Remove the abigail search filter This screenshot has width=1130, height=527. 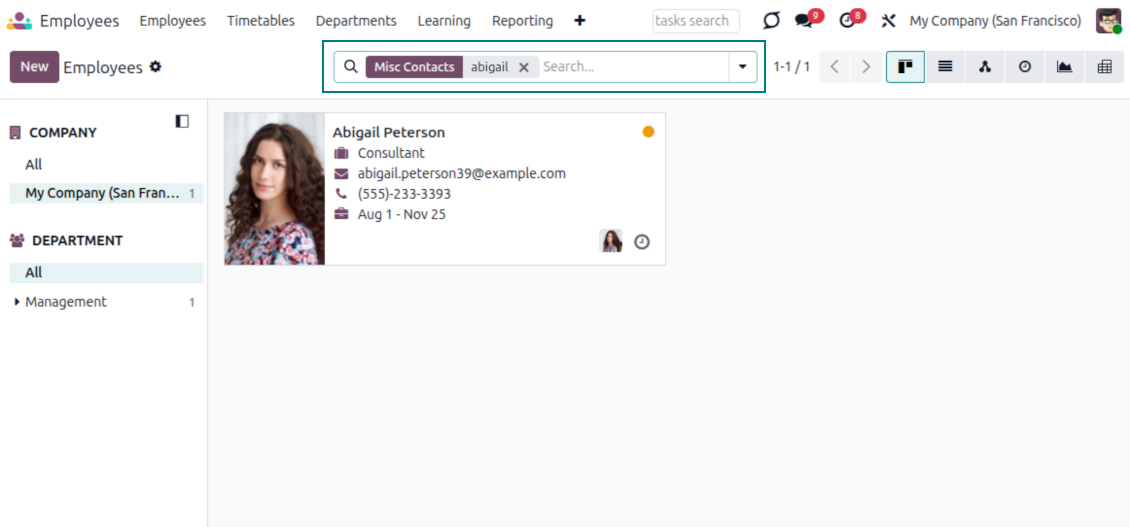[524, 67]
